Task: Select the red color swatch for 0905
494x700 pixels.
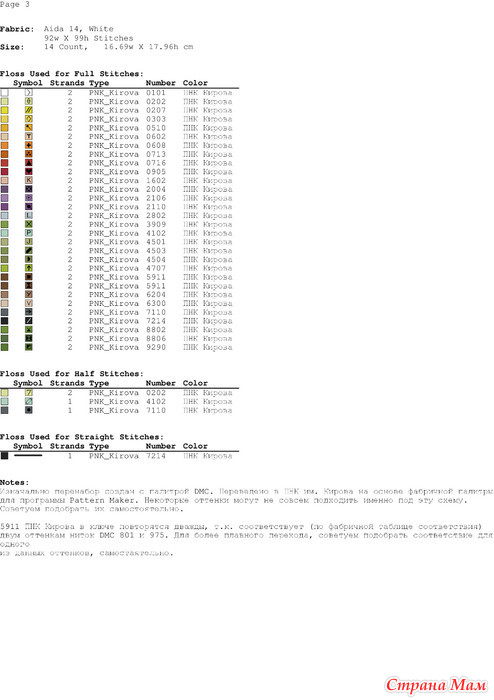Action: click(x=4, y=171)
